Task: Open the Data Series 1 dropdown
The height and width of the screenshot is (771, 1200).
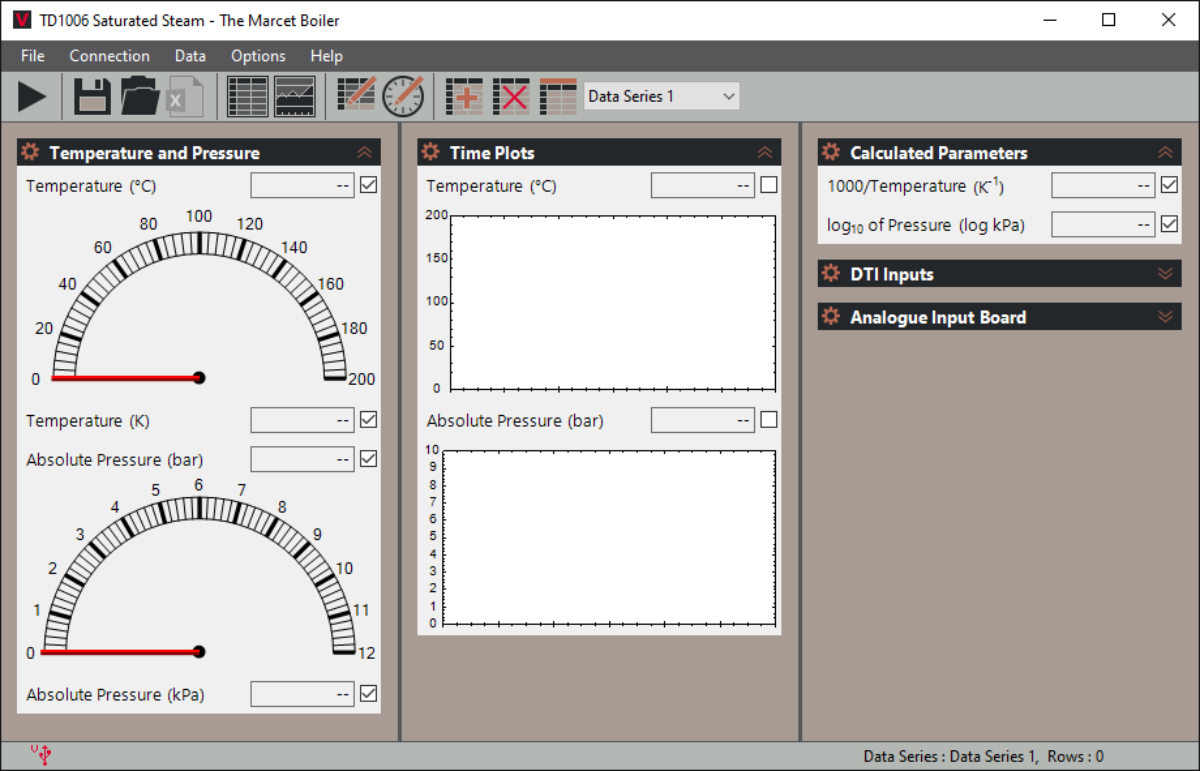Action: click(661, 97)
